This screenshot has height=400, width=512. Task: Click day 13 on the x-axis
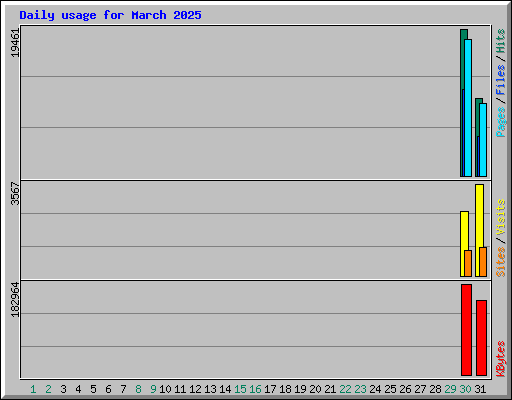(x=210, y=389)
